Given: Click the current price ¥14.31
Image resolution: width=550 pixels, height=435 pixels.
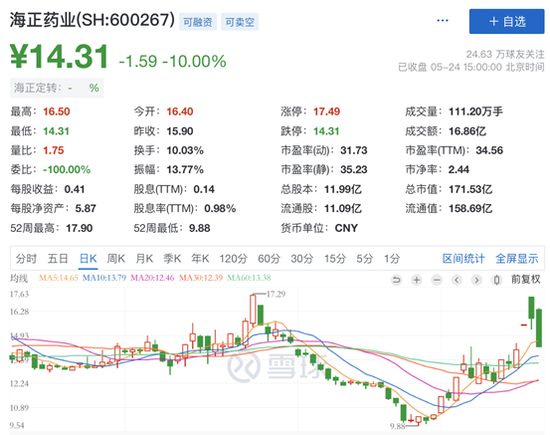Looking at the screenshot, I should tap(60, 56).
